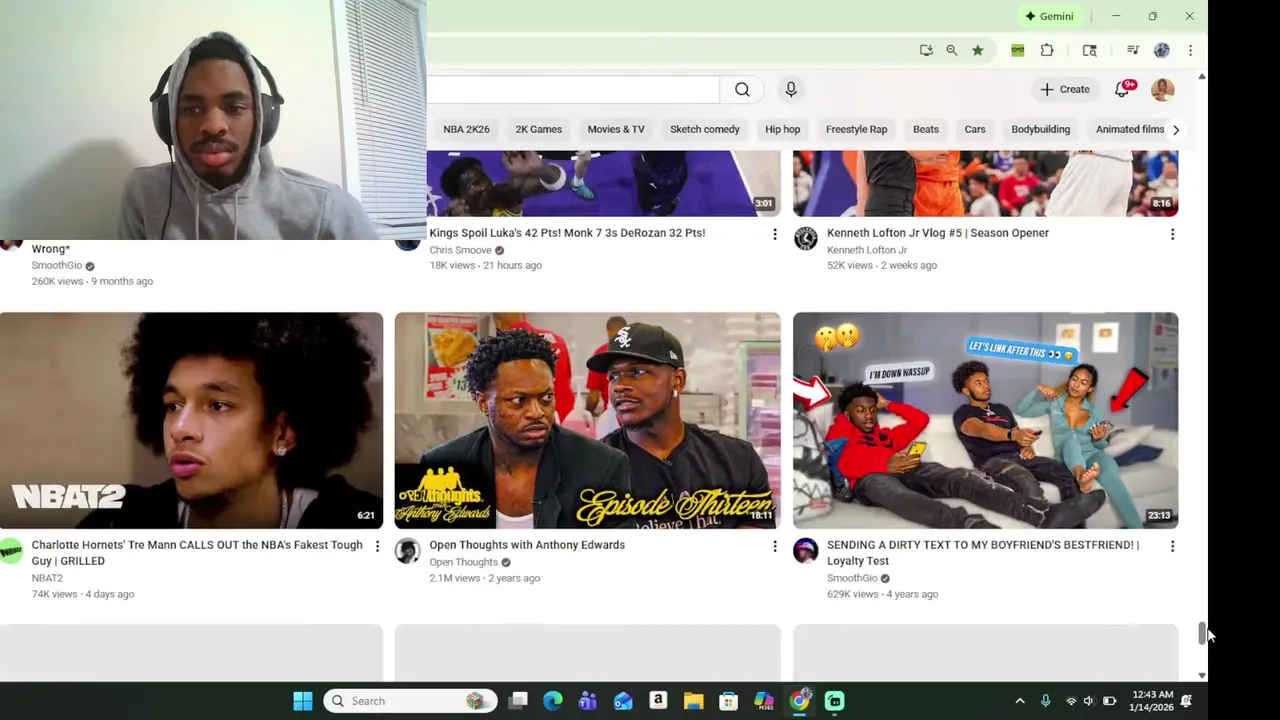This screenshot has height=720, width=1280.
Task: Open NBAT2 channel link
Action: (47, 578)
